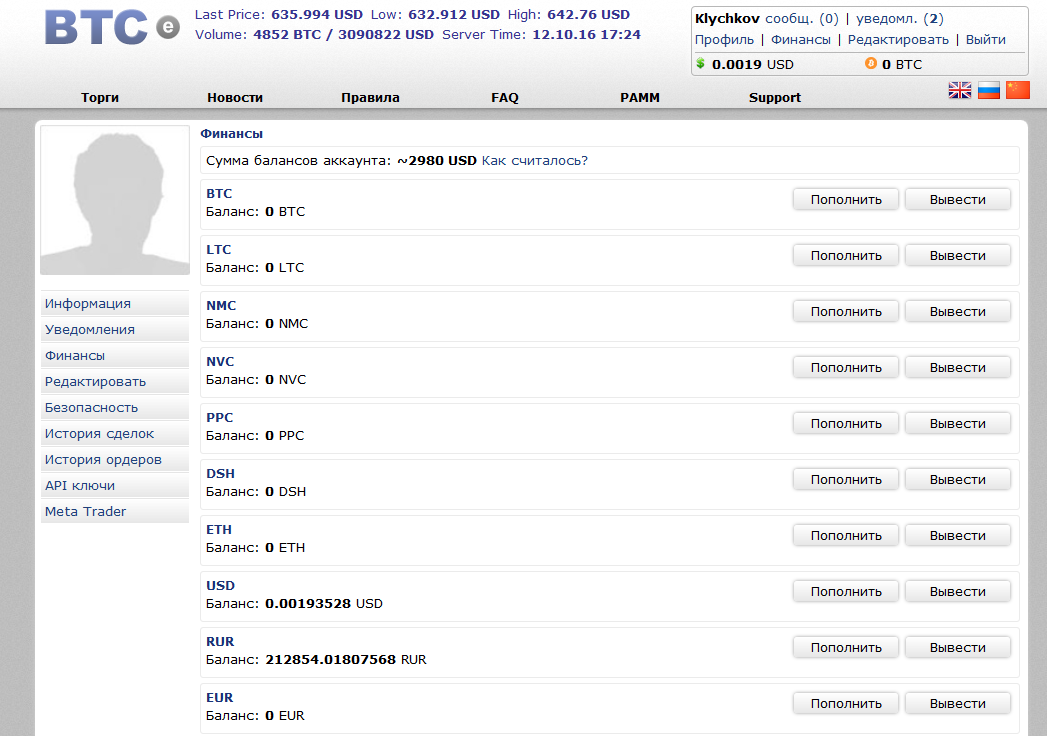Click Выйти to log out
Image resolution: width=1047 pixels, height=736 pixels.
click(985, 40)
